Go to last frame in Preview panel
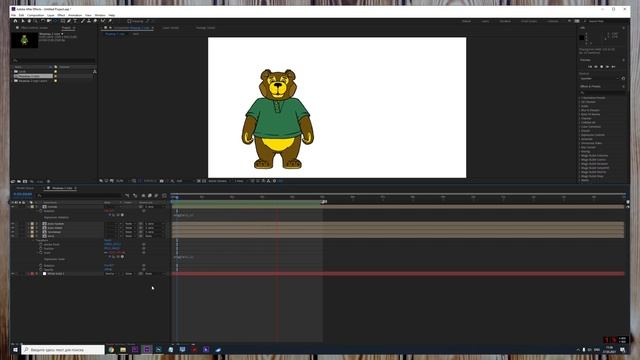 pos(613,67)
